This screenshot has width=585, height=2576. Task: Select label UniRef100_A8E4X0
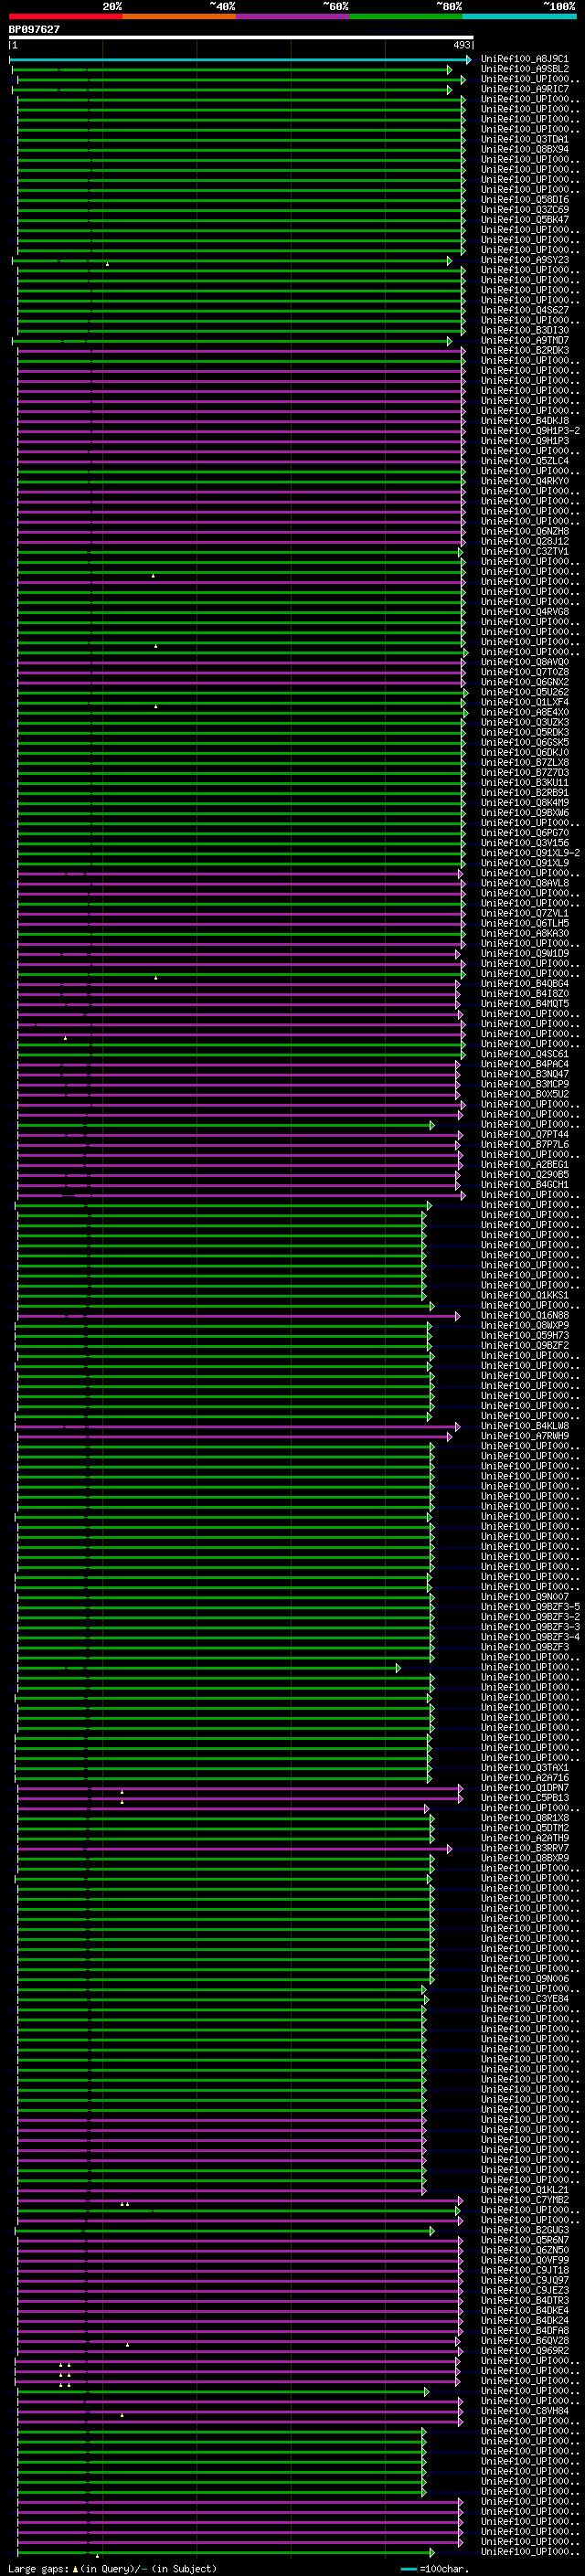[525, 712]
